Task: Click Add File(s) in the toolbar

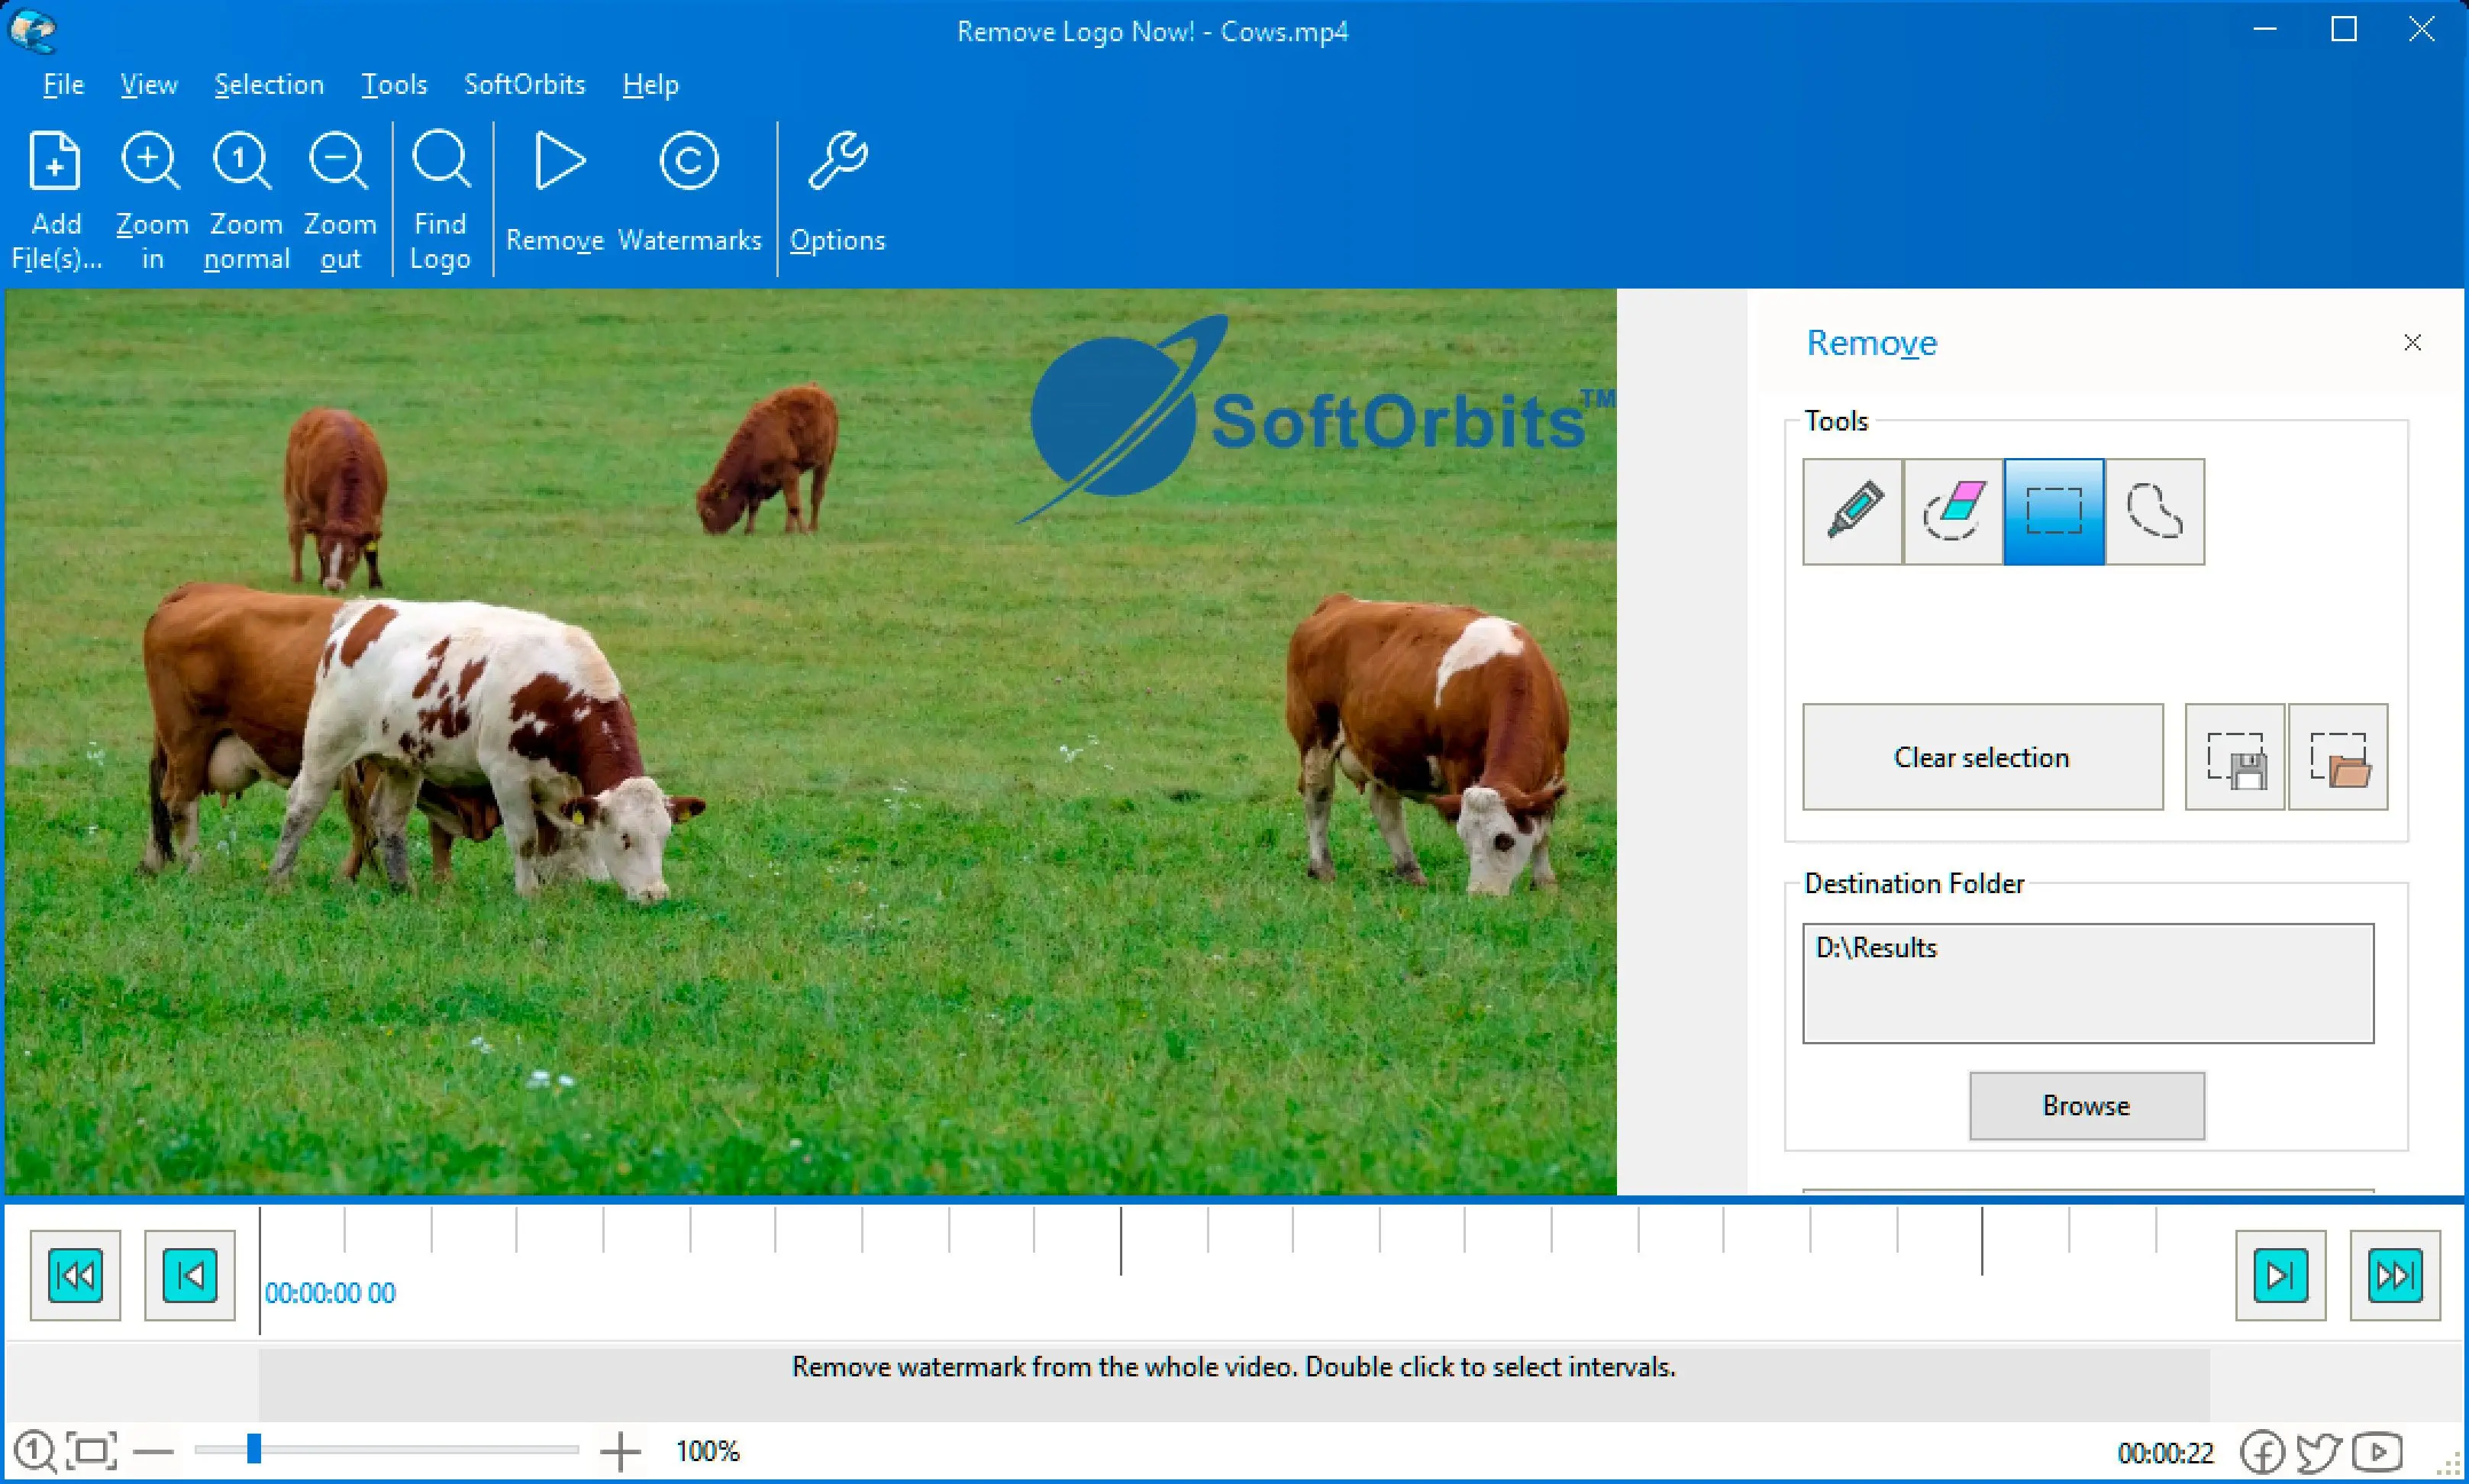Action: point(56,200)
